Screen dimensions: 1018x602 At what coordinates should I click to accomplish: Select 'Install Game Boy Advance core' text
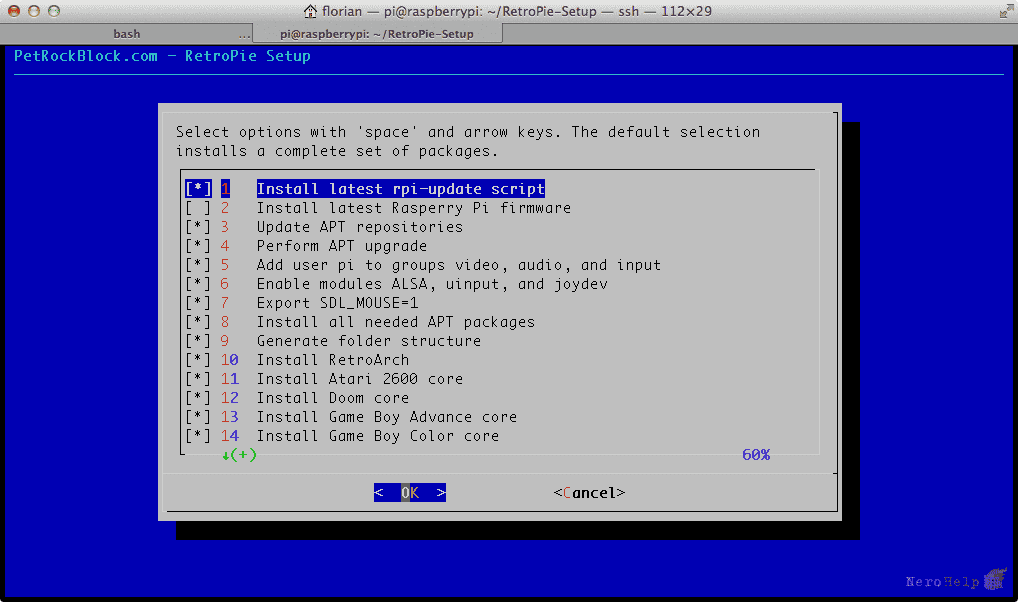(386, 417)
